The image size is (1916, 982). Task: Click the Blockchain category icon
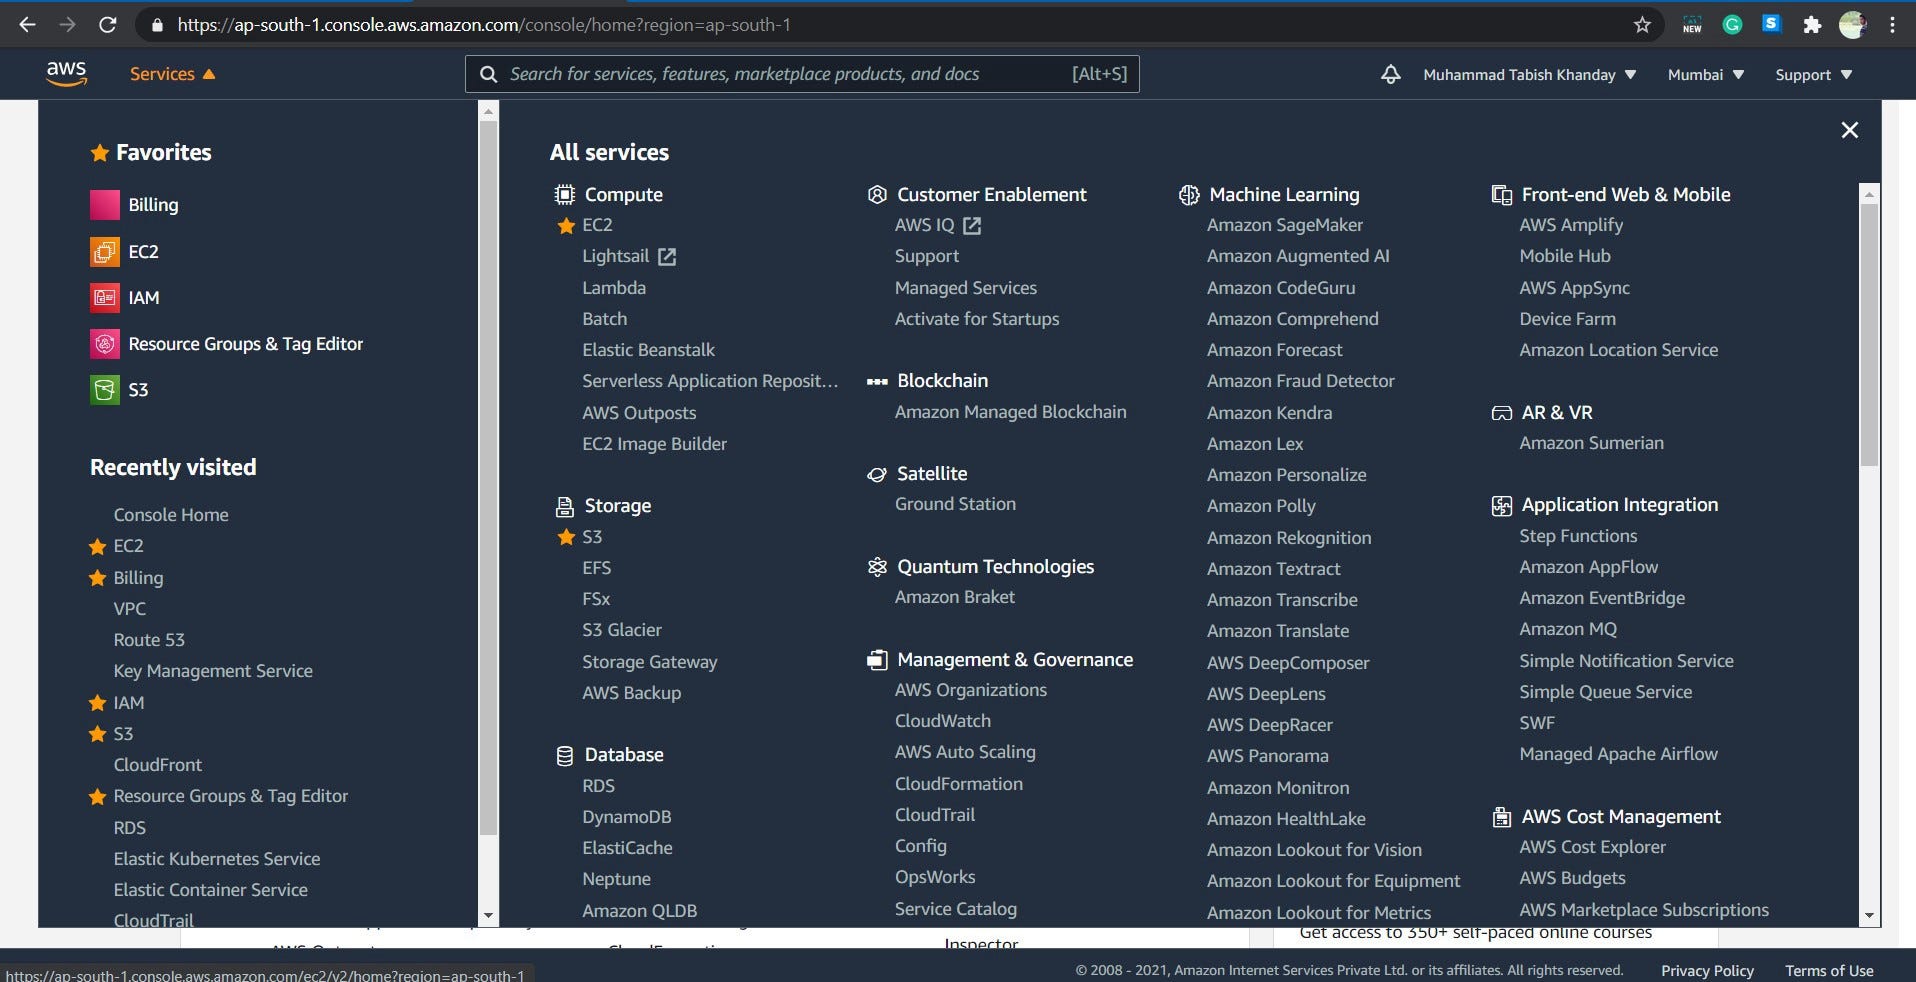tap(877, 381)
